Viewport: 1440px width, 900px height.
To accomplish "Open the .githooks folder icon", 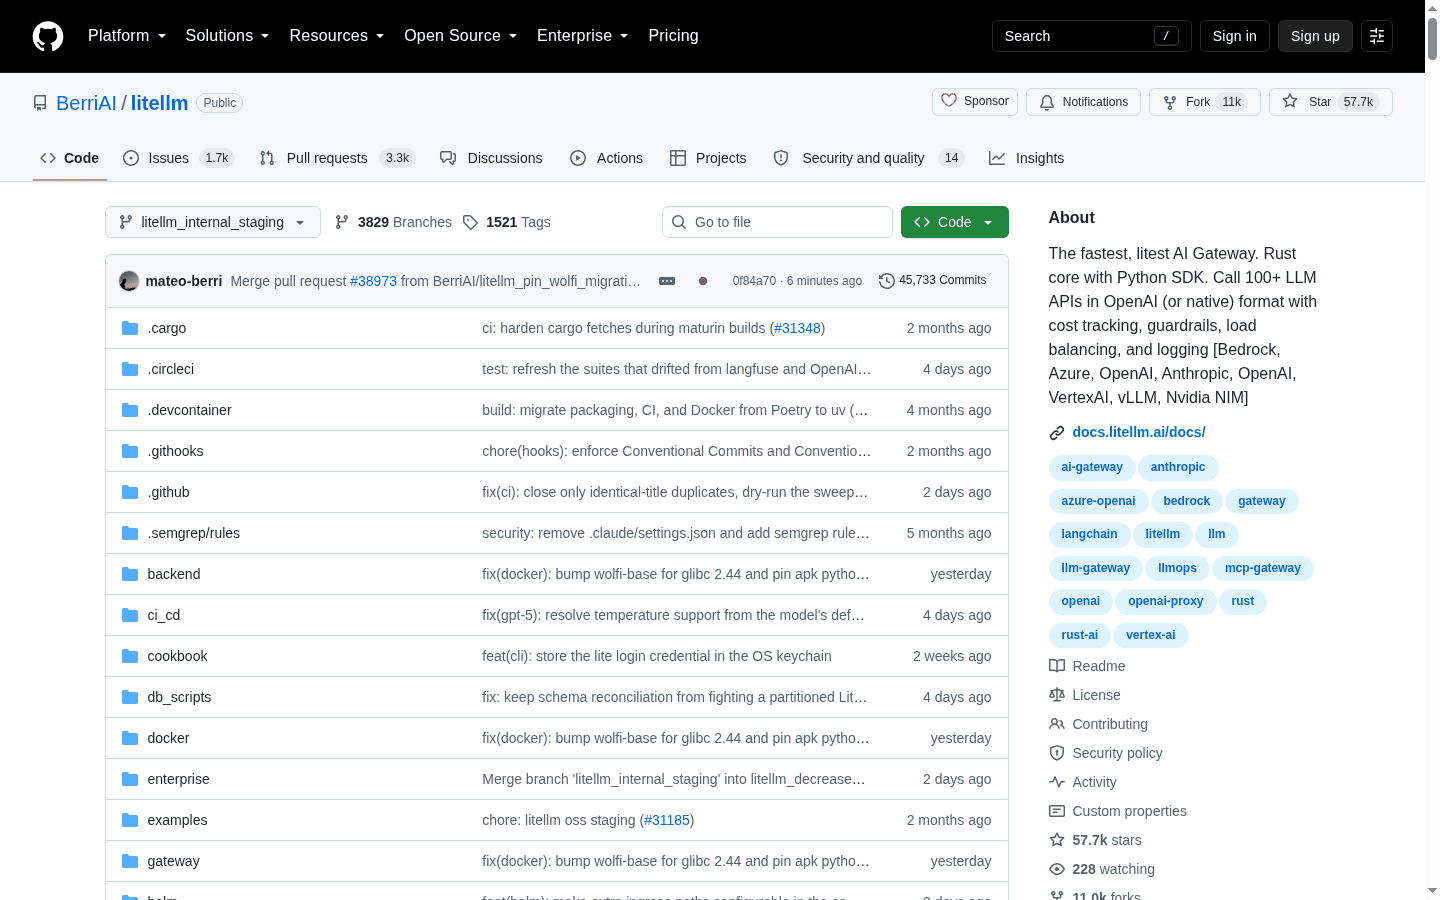I will tap(130, 451).
